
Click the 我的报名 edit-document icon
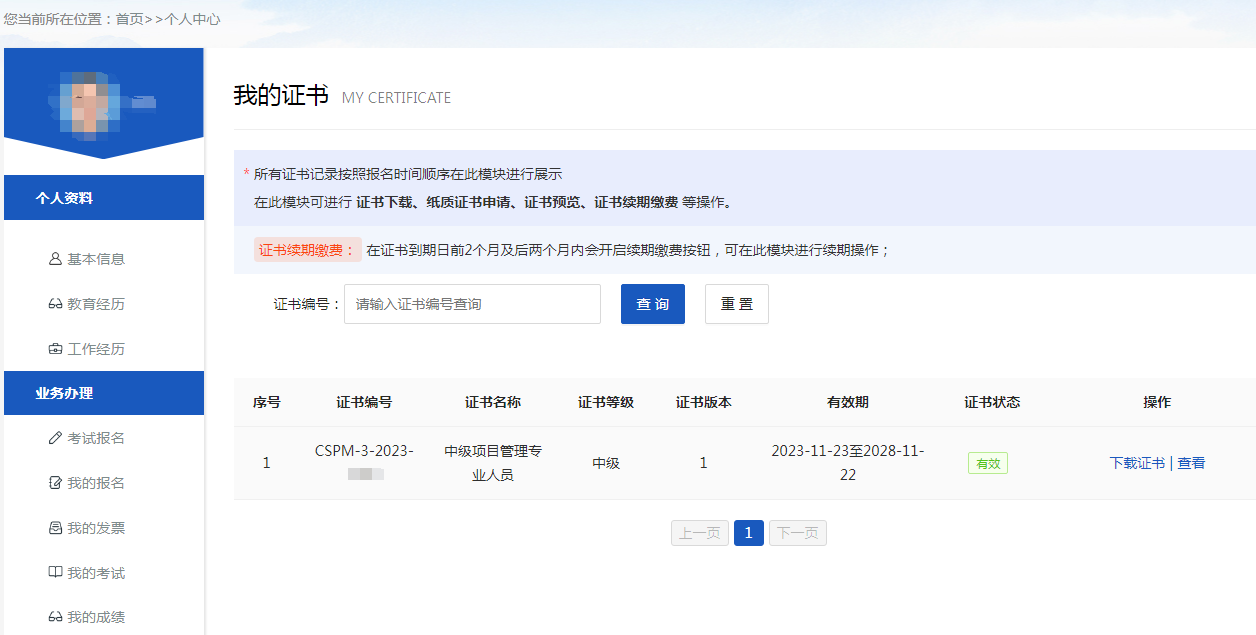tap(57, 482)
